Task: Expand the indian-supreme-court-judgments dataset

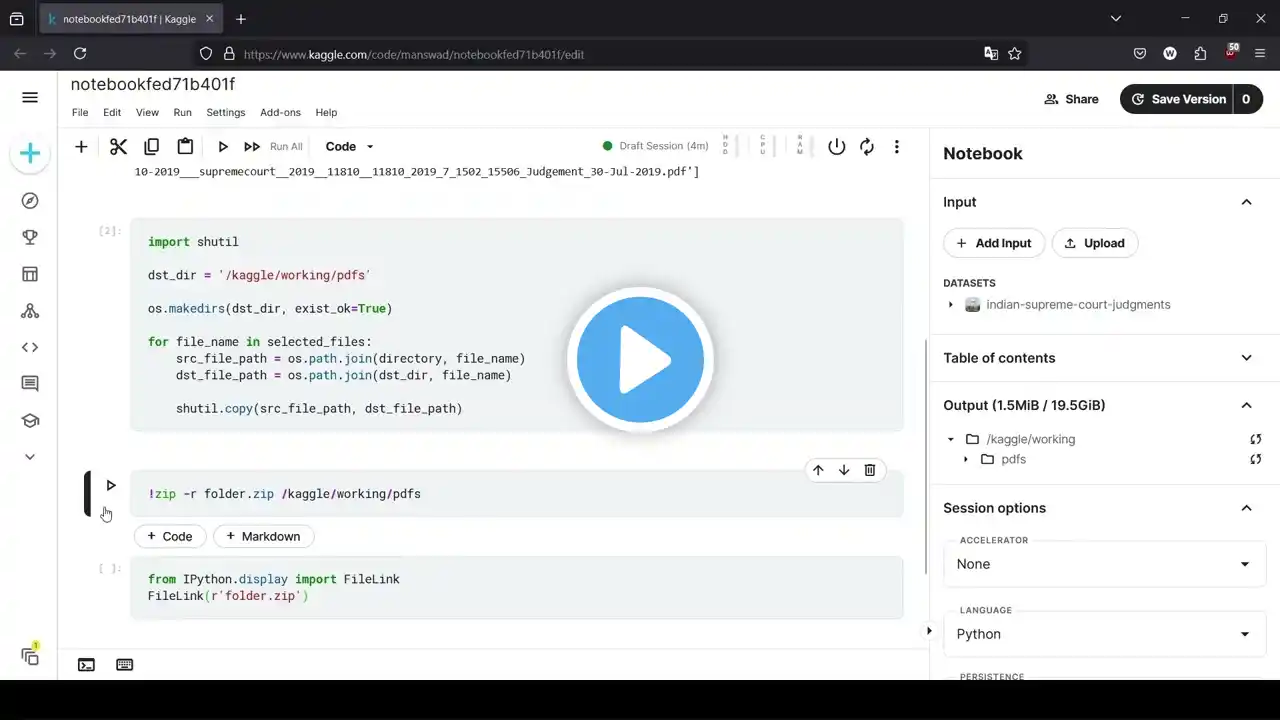Action: click(950, 305)
